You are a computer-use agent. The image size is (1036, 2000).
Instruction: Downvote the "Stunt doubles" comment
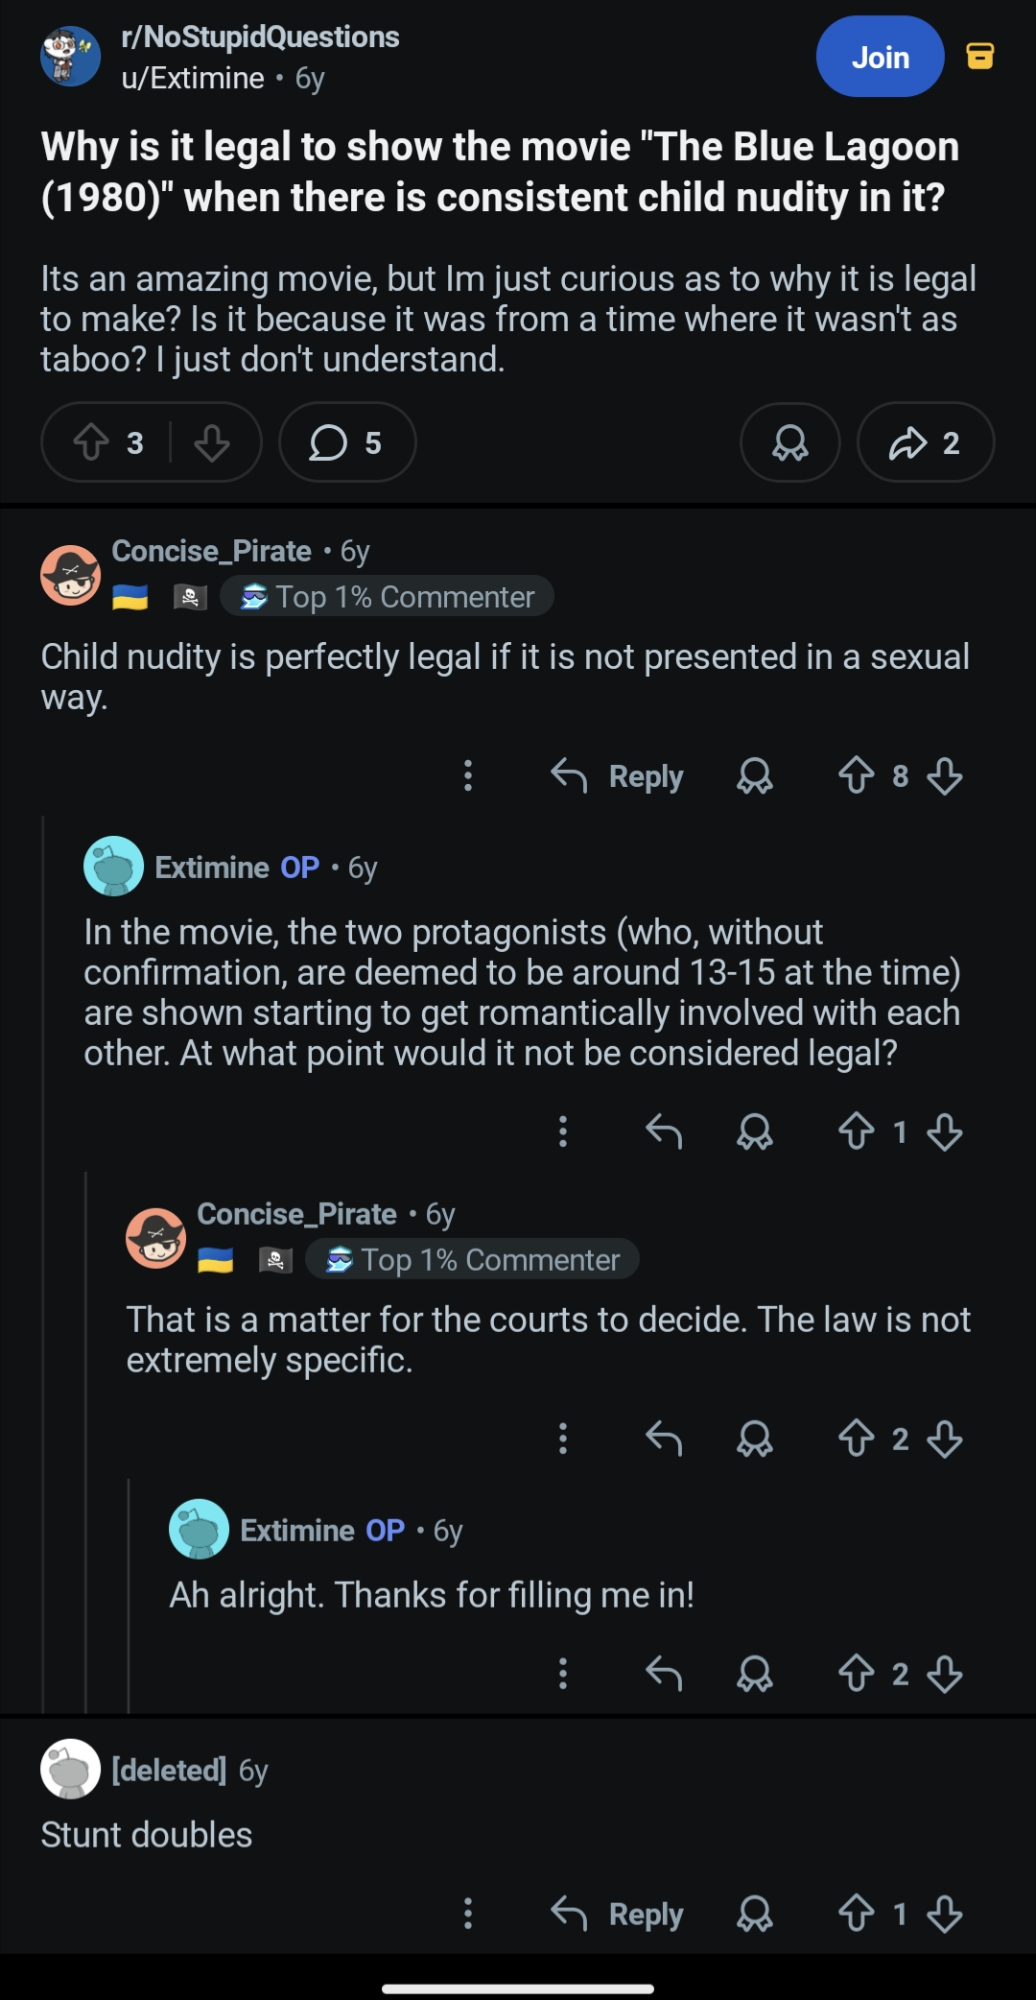click(x=945, y=1914)
